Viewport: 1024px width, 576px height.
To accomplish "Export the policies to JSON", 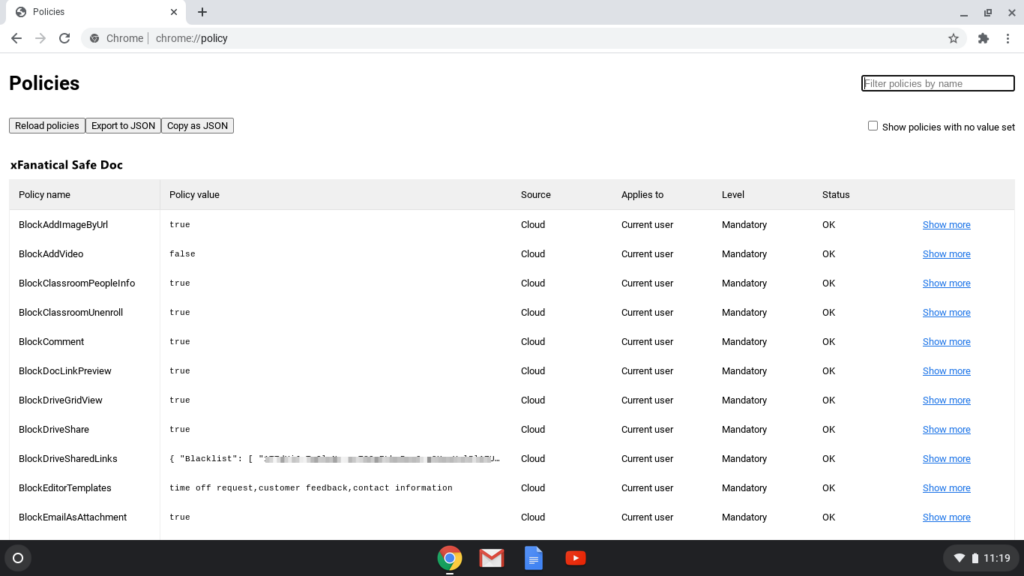I will click(x=122, y=125).
